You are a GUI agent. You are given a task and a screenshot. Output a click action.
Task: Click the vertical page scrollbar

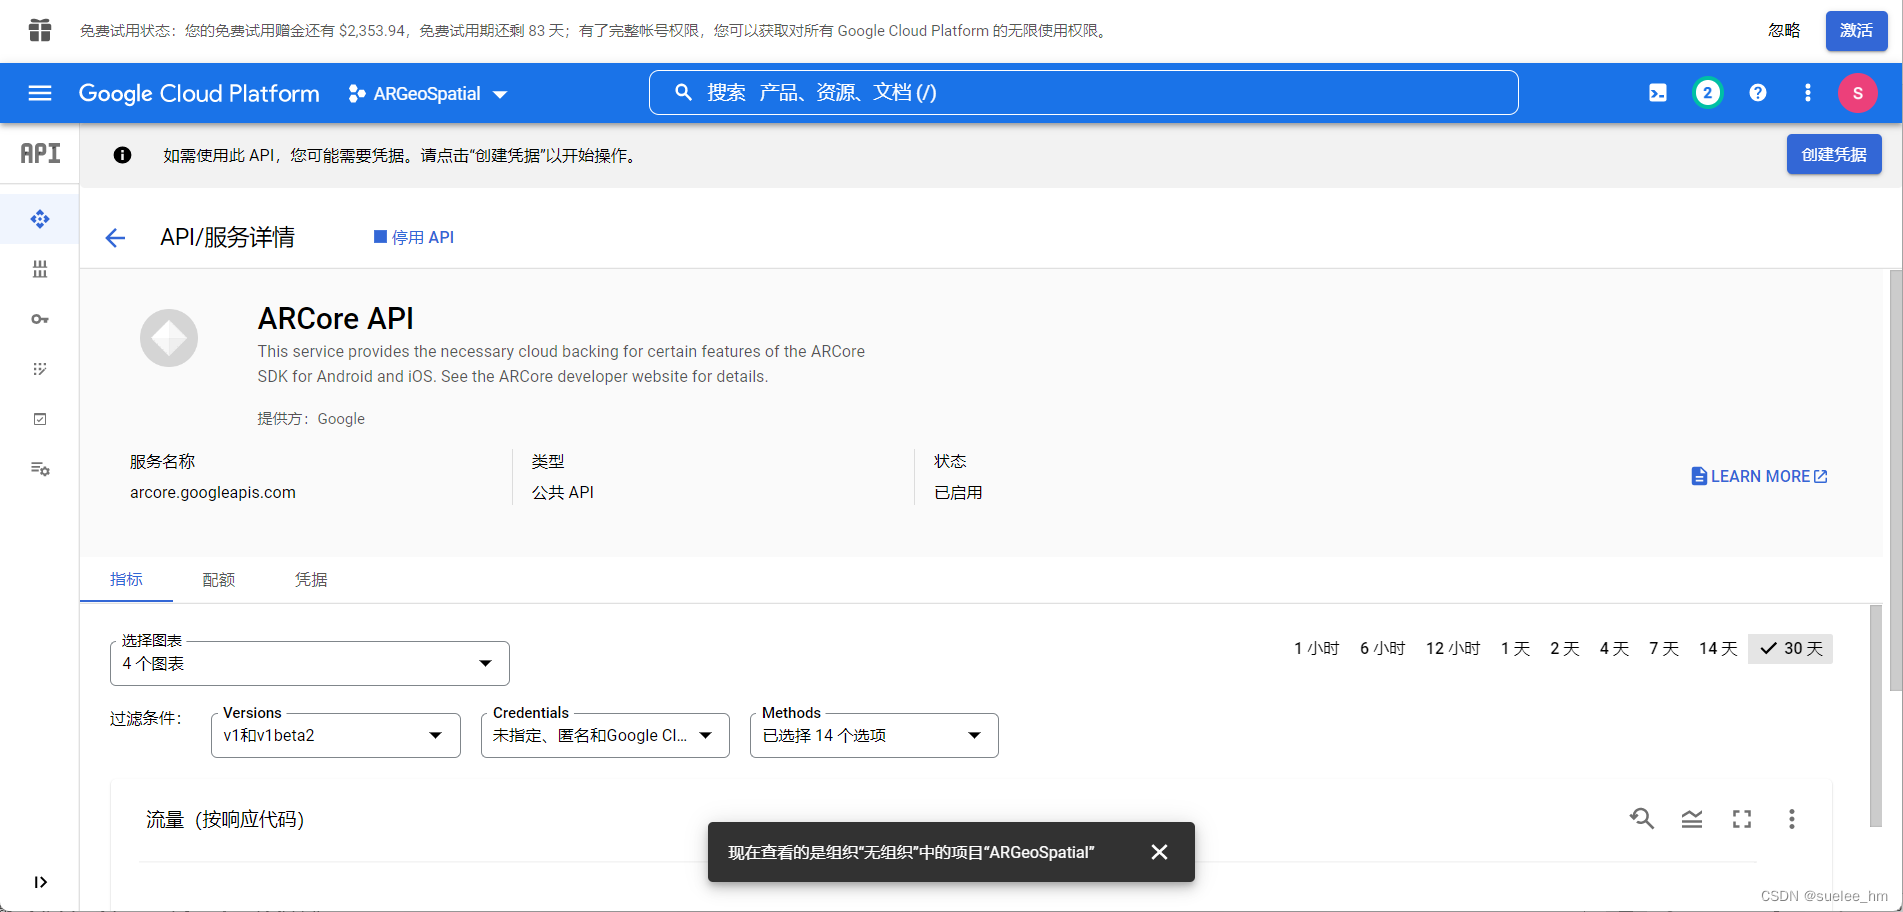[1896, 480]
